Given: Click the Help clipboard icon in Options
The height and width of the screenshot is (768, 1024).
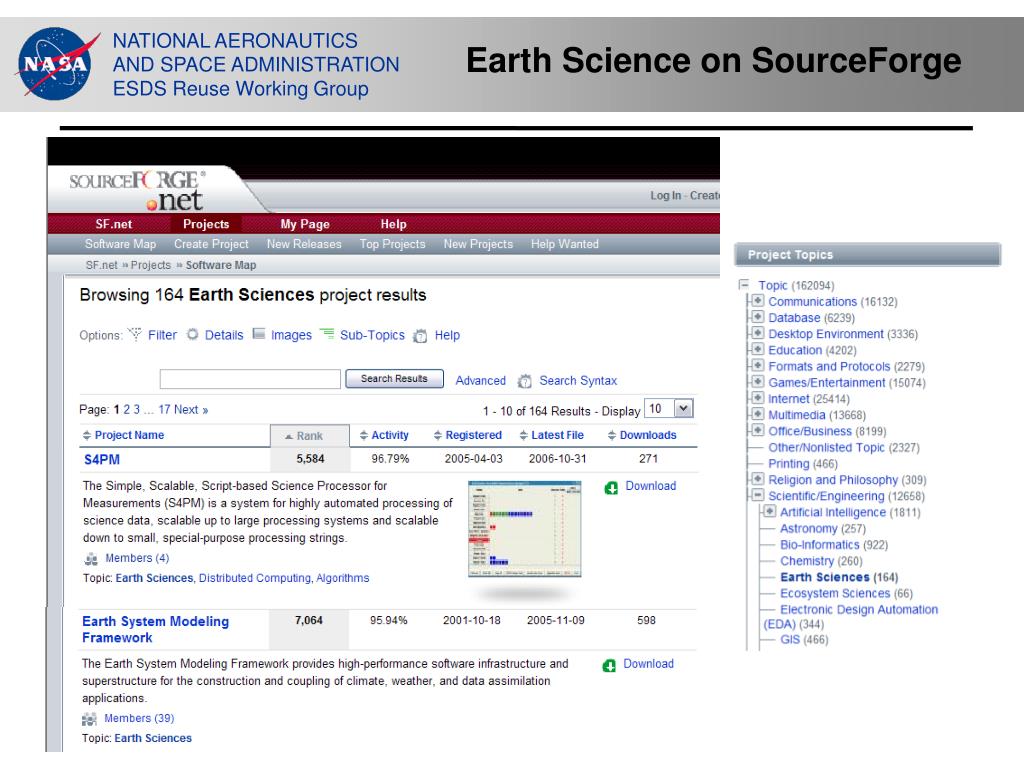Looking at the screenshot, I should point(421,336).
